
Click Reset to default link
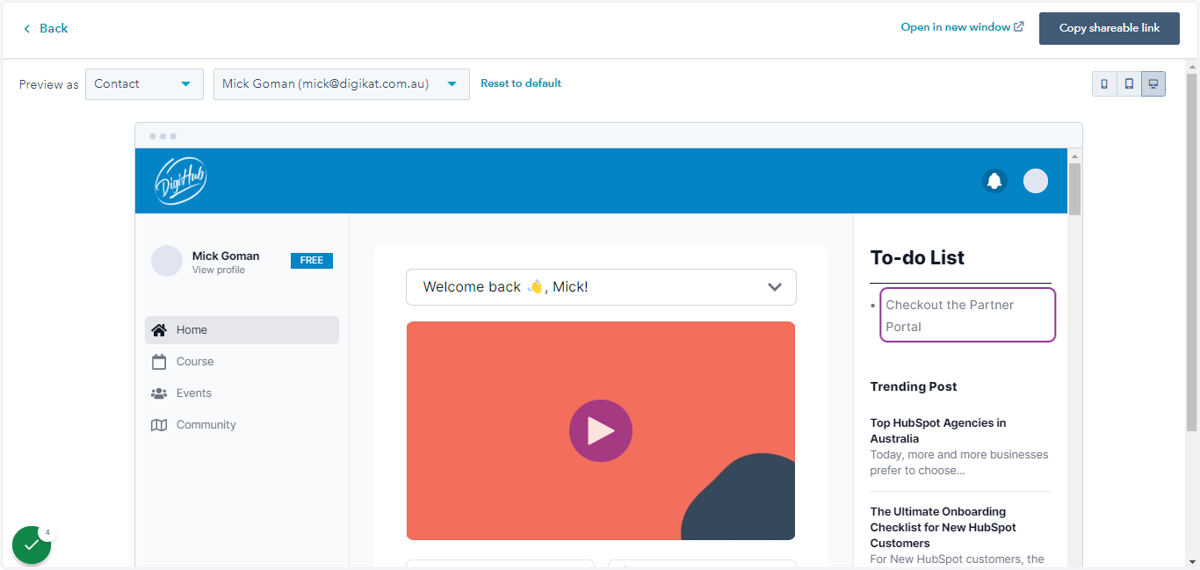[521, 83]
